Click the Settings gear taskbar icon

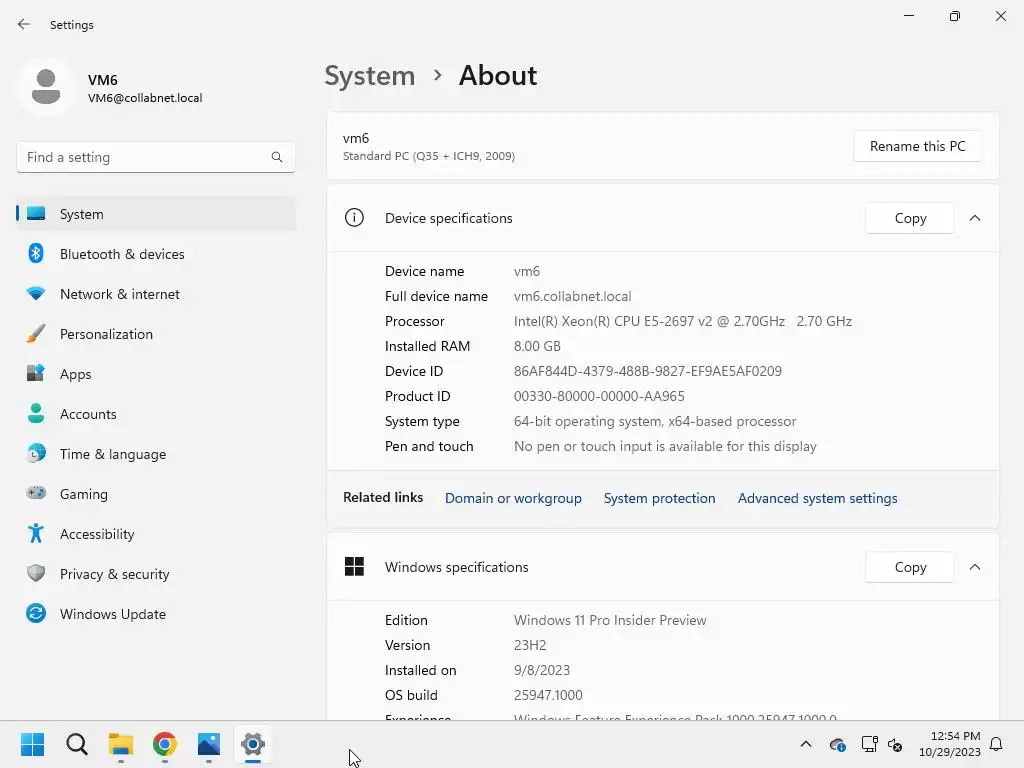coord(253,744)
